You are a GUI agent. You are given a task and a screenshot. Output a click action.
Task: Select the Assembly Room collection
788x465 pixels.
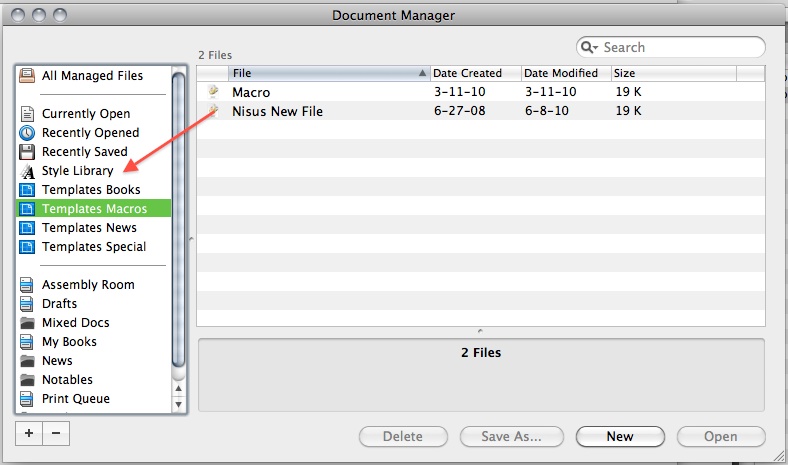point(93,285)
